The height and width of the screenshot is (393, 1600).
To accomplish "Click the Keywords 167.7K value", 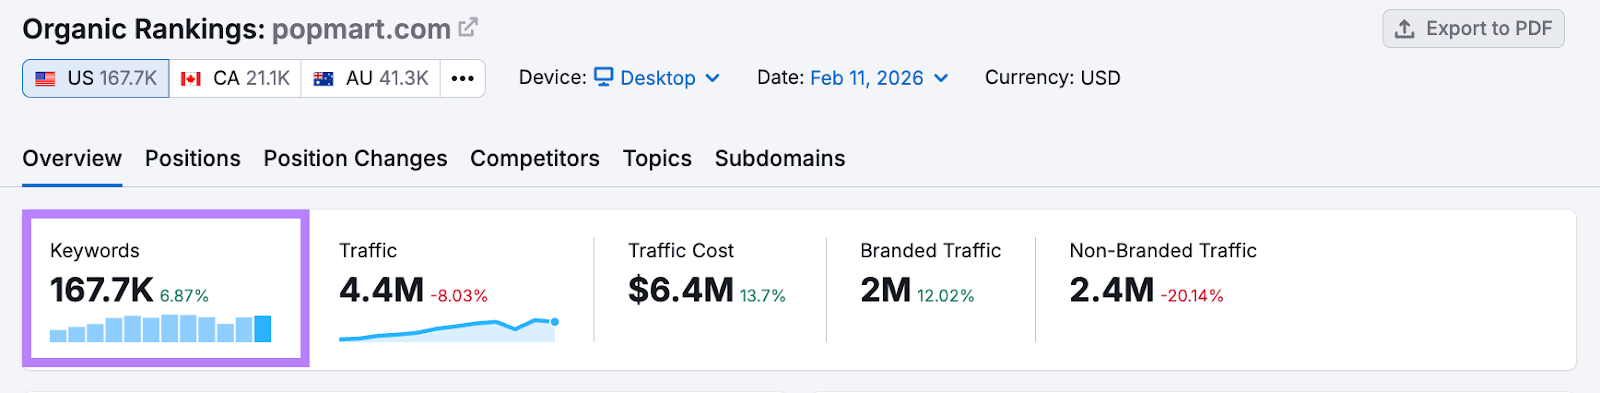I will click(102, 290).
